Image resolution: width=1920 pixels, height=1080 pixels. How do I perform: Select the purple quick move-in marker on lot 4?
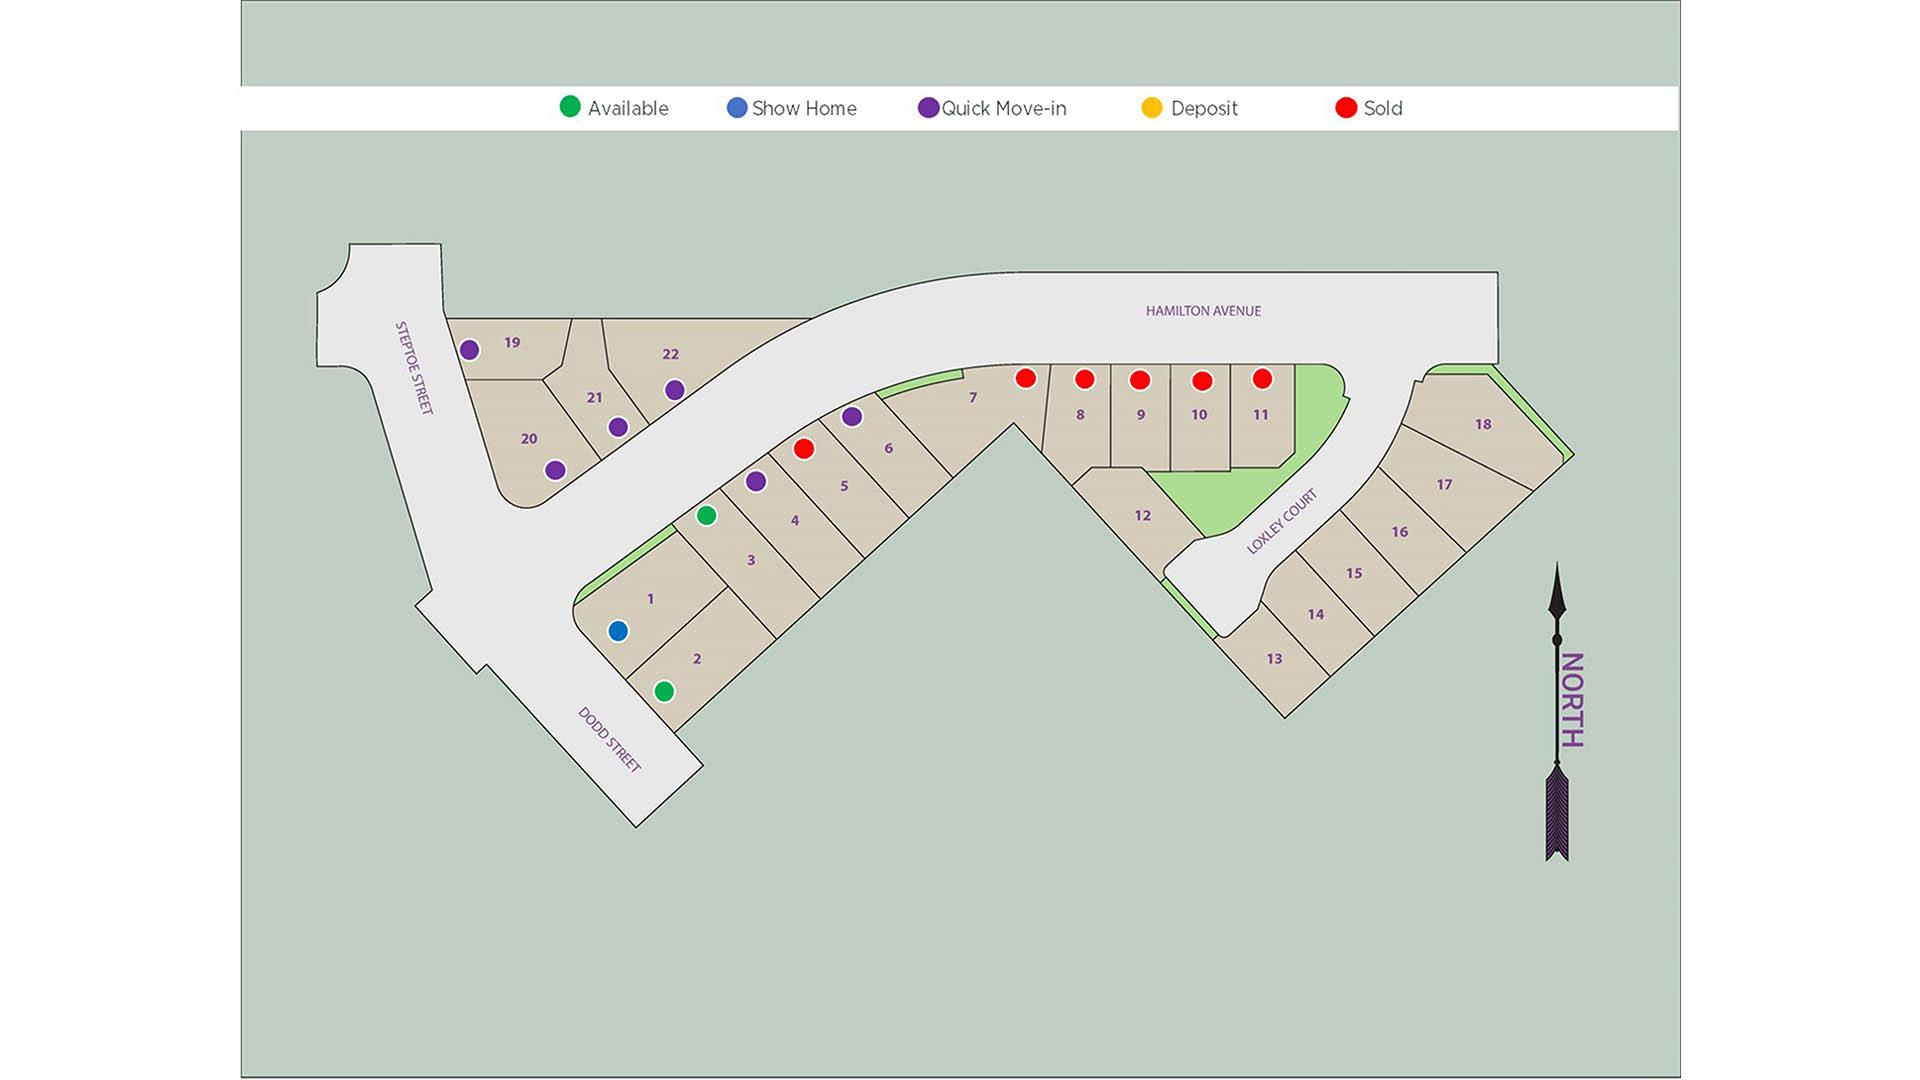pos(756,481)
